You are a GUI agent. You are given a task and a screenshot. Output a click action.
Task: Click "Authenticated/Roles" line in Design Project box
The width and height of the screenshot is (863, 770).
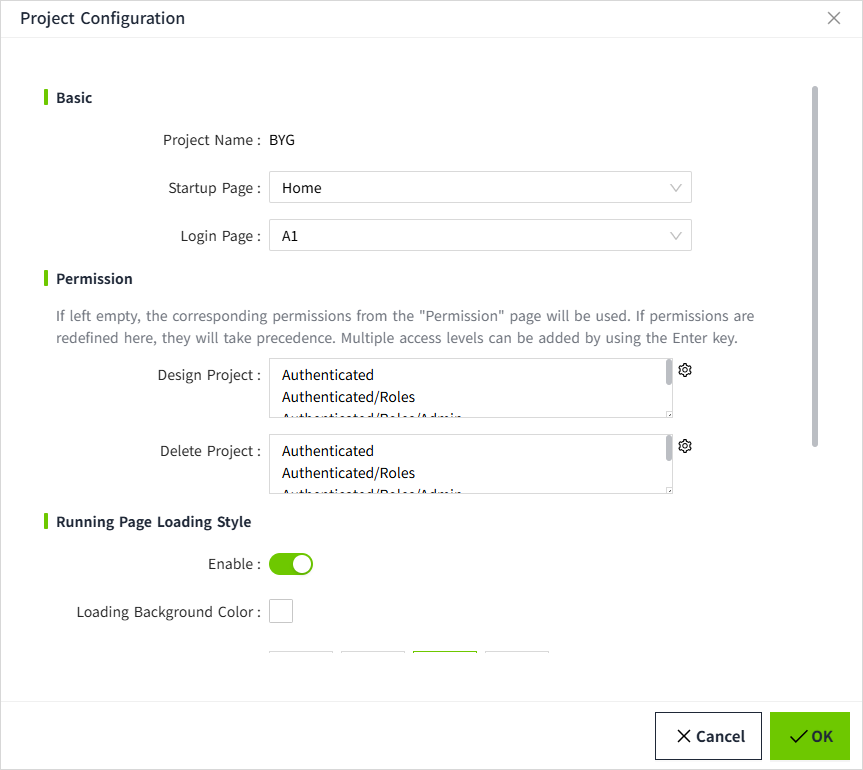click(x=348, y=397)
